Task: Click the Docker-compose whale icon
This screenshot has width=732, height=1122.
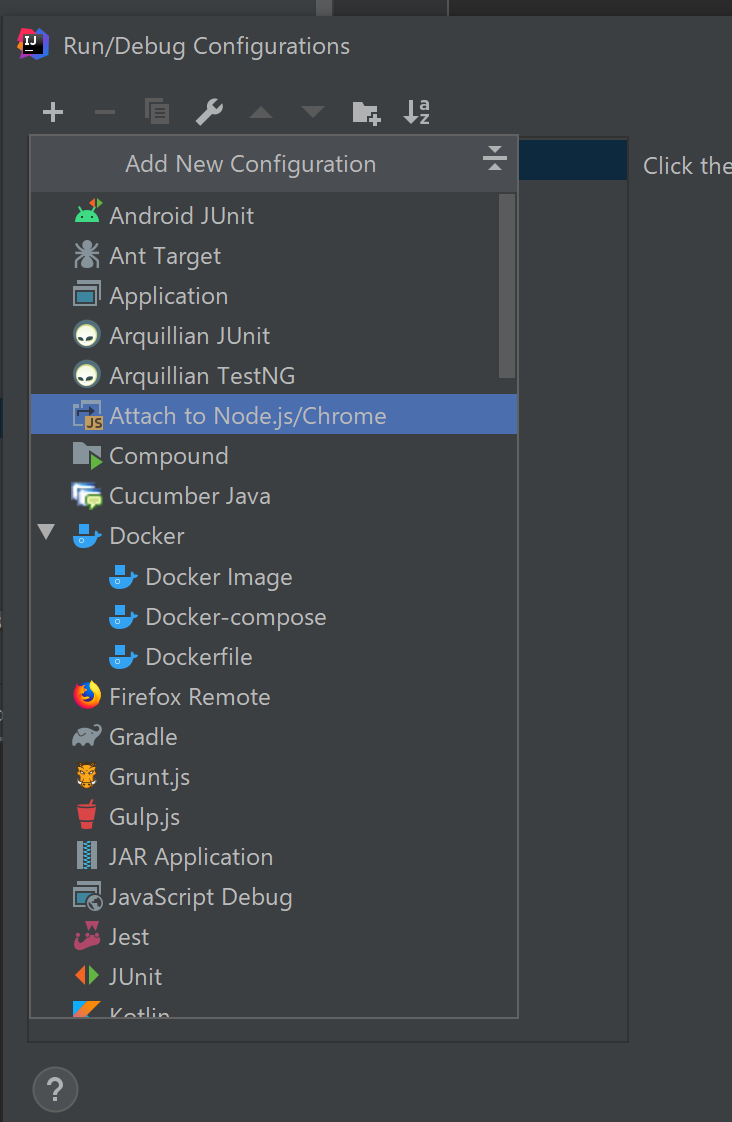Action: tap(123, 617)
